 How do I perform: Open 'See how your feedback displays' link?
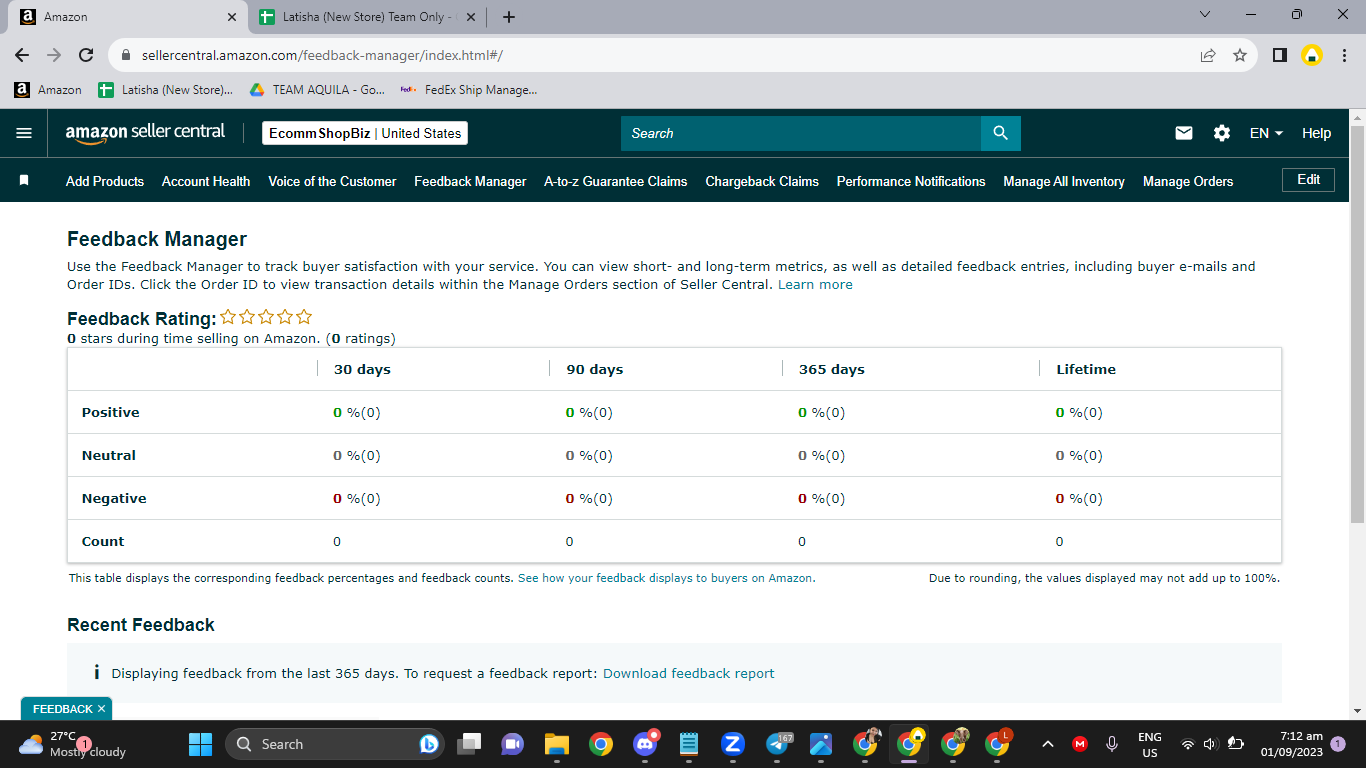pos(666,578)
